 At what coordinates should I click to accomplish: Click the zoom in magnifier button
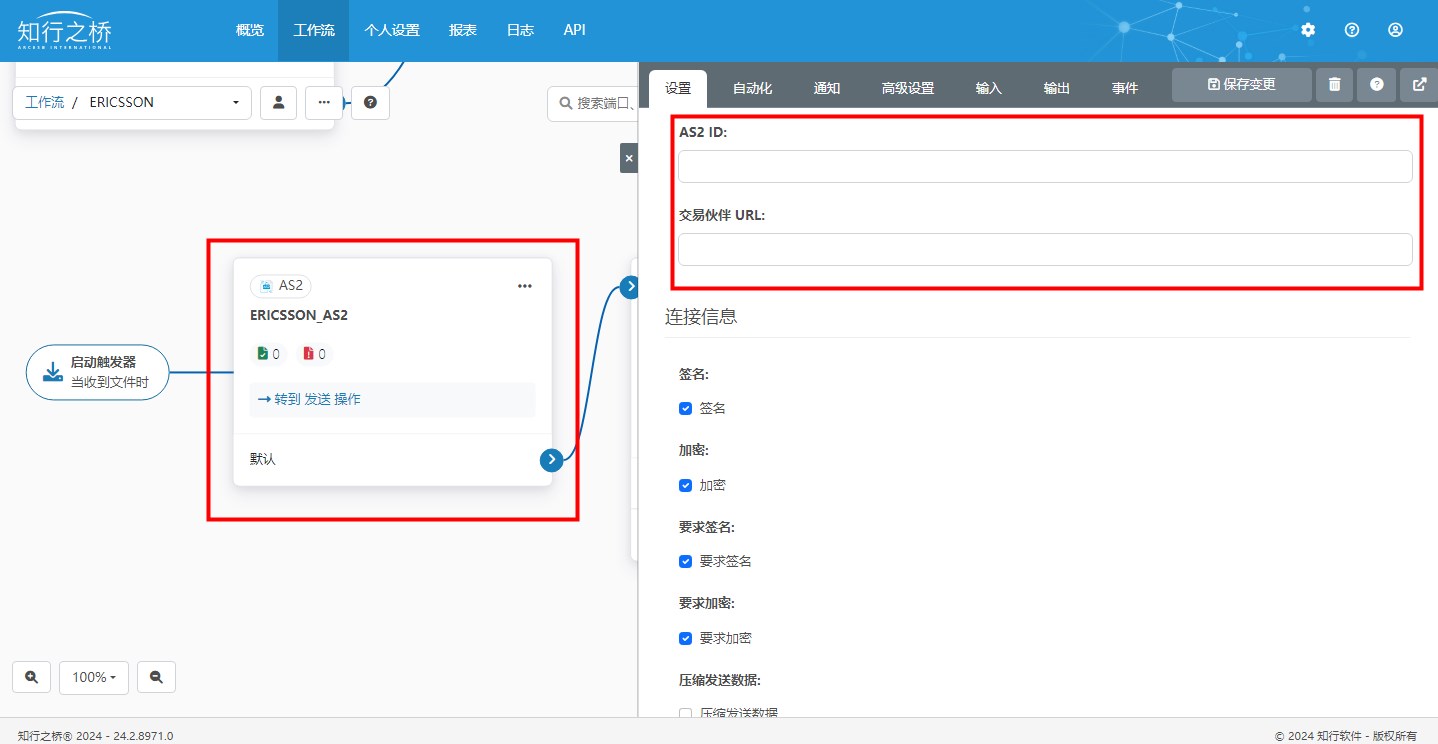31,677
